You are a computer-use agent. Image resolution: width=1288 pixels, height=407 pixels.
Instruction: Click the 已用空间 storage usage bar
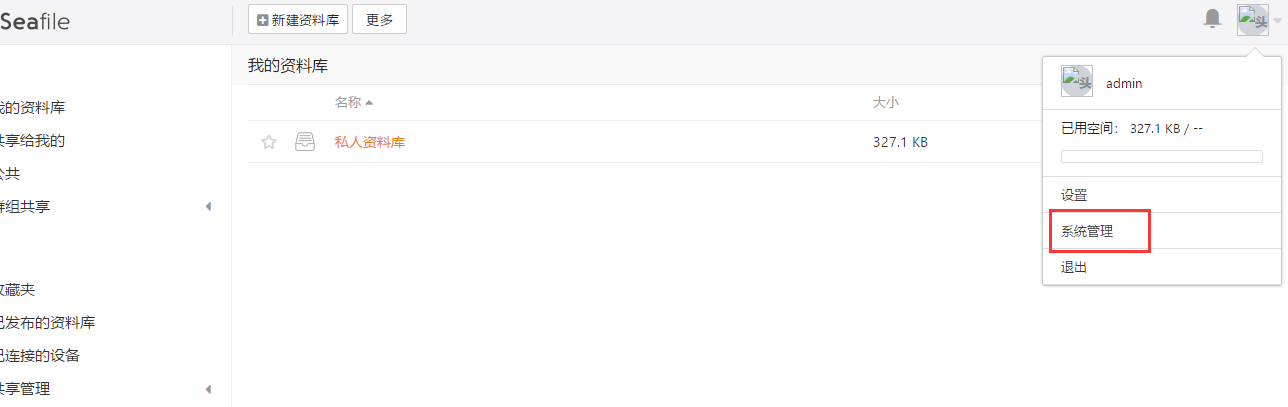coord(1161,156)
